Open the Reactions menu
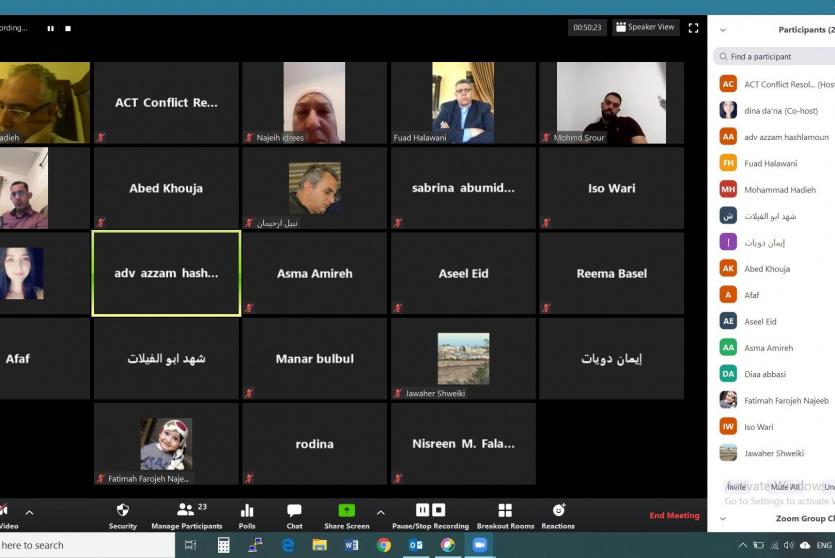The width and height of the screenshot is (835, 558). tap(558, 514)
